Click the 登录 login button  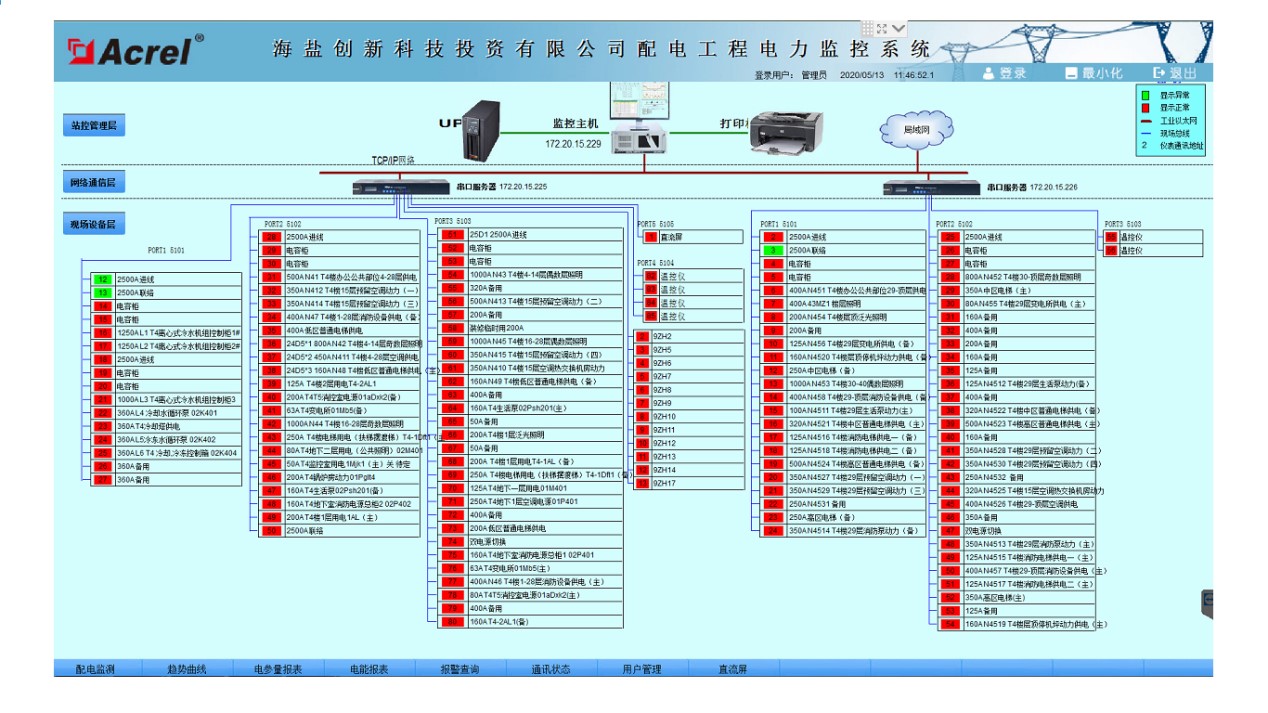click(1004, 73)
